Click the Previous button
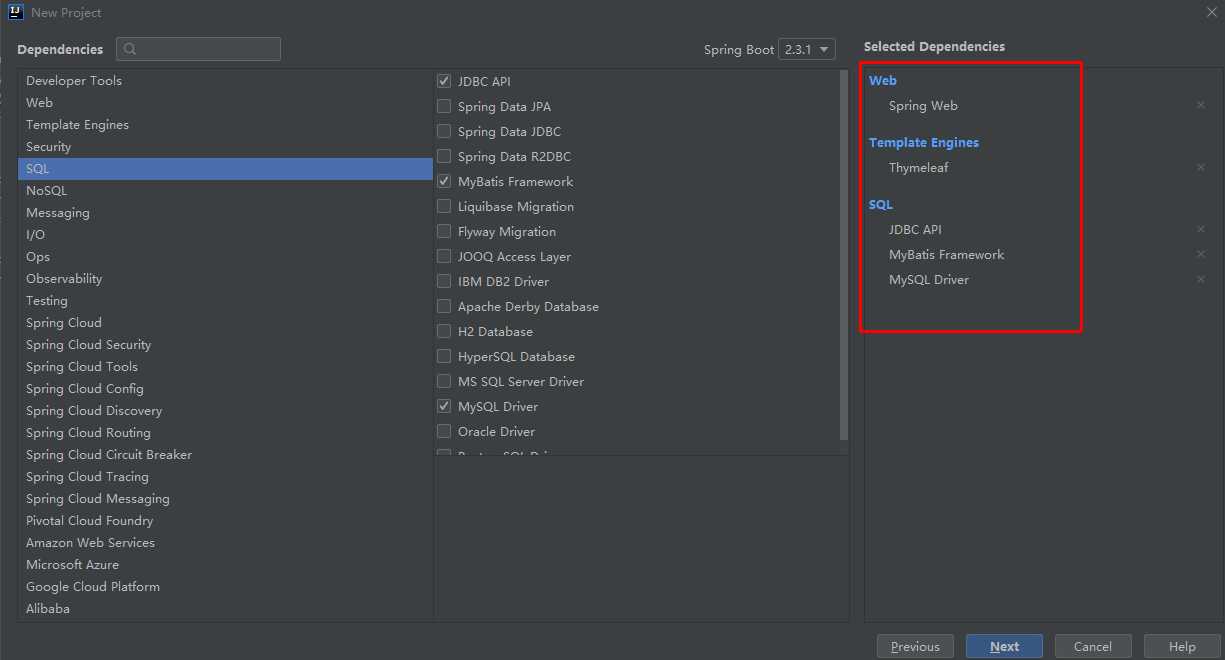1225x660 pixels. point(915,646)
